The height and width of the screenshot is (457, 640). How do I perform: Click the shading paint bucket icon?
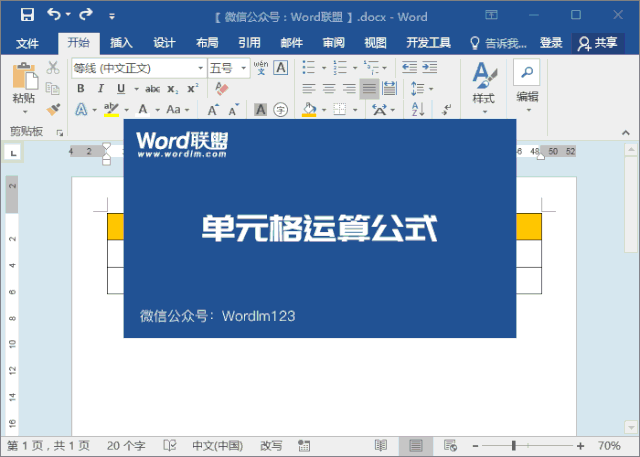[x=309, y=109]
